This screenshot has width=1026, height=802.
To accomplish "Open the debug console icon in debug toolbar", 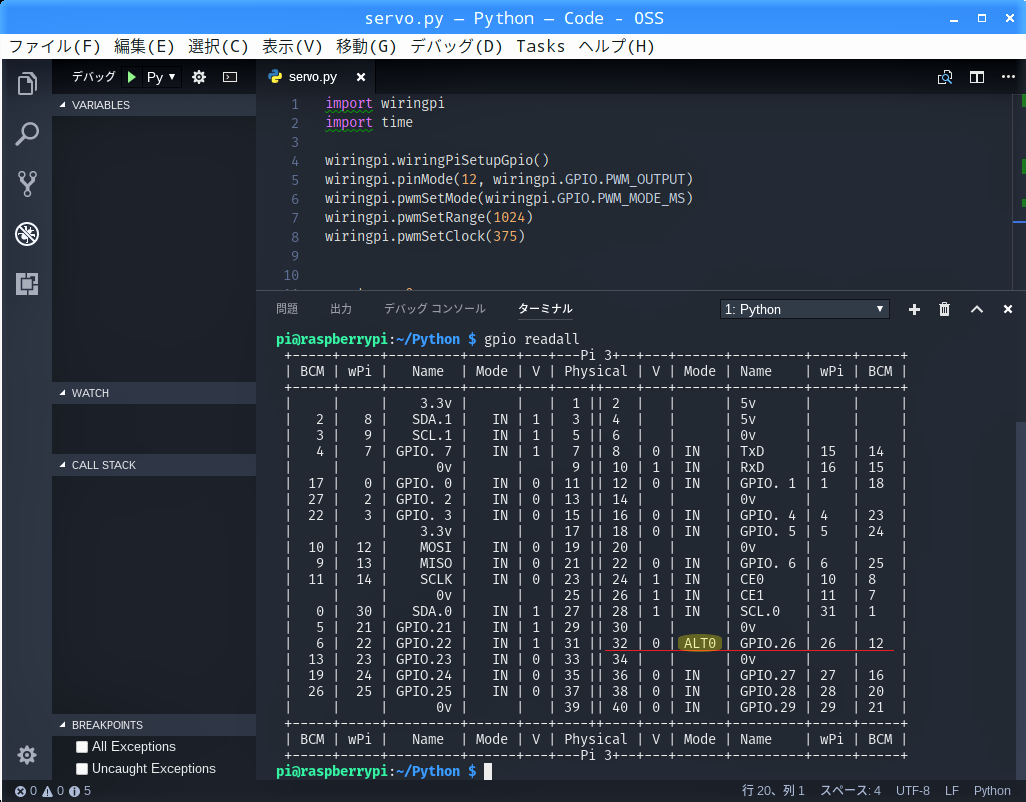I will click(230, 77).
